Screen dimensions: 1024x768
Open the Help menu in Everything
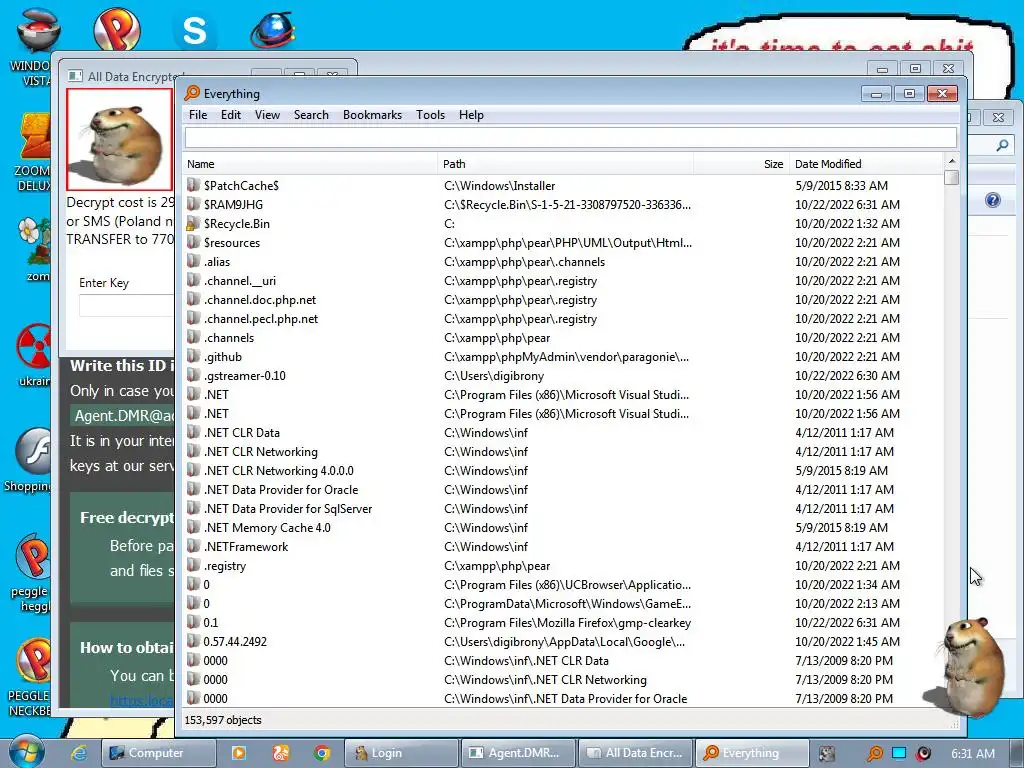(x=471, y=115)
